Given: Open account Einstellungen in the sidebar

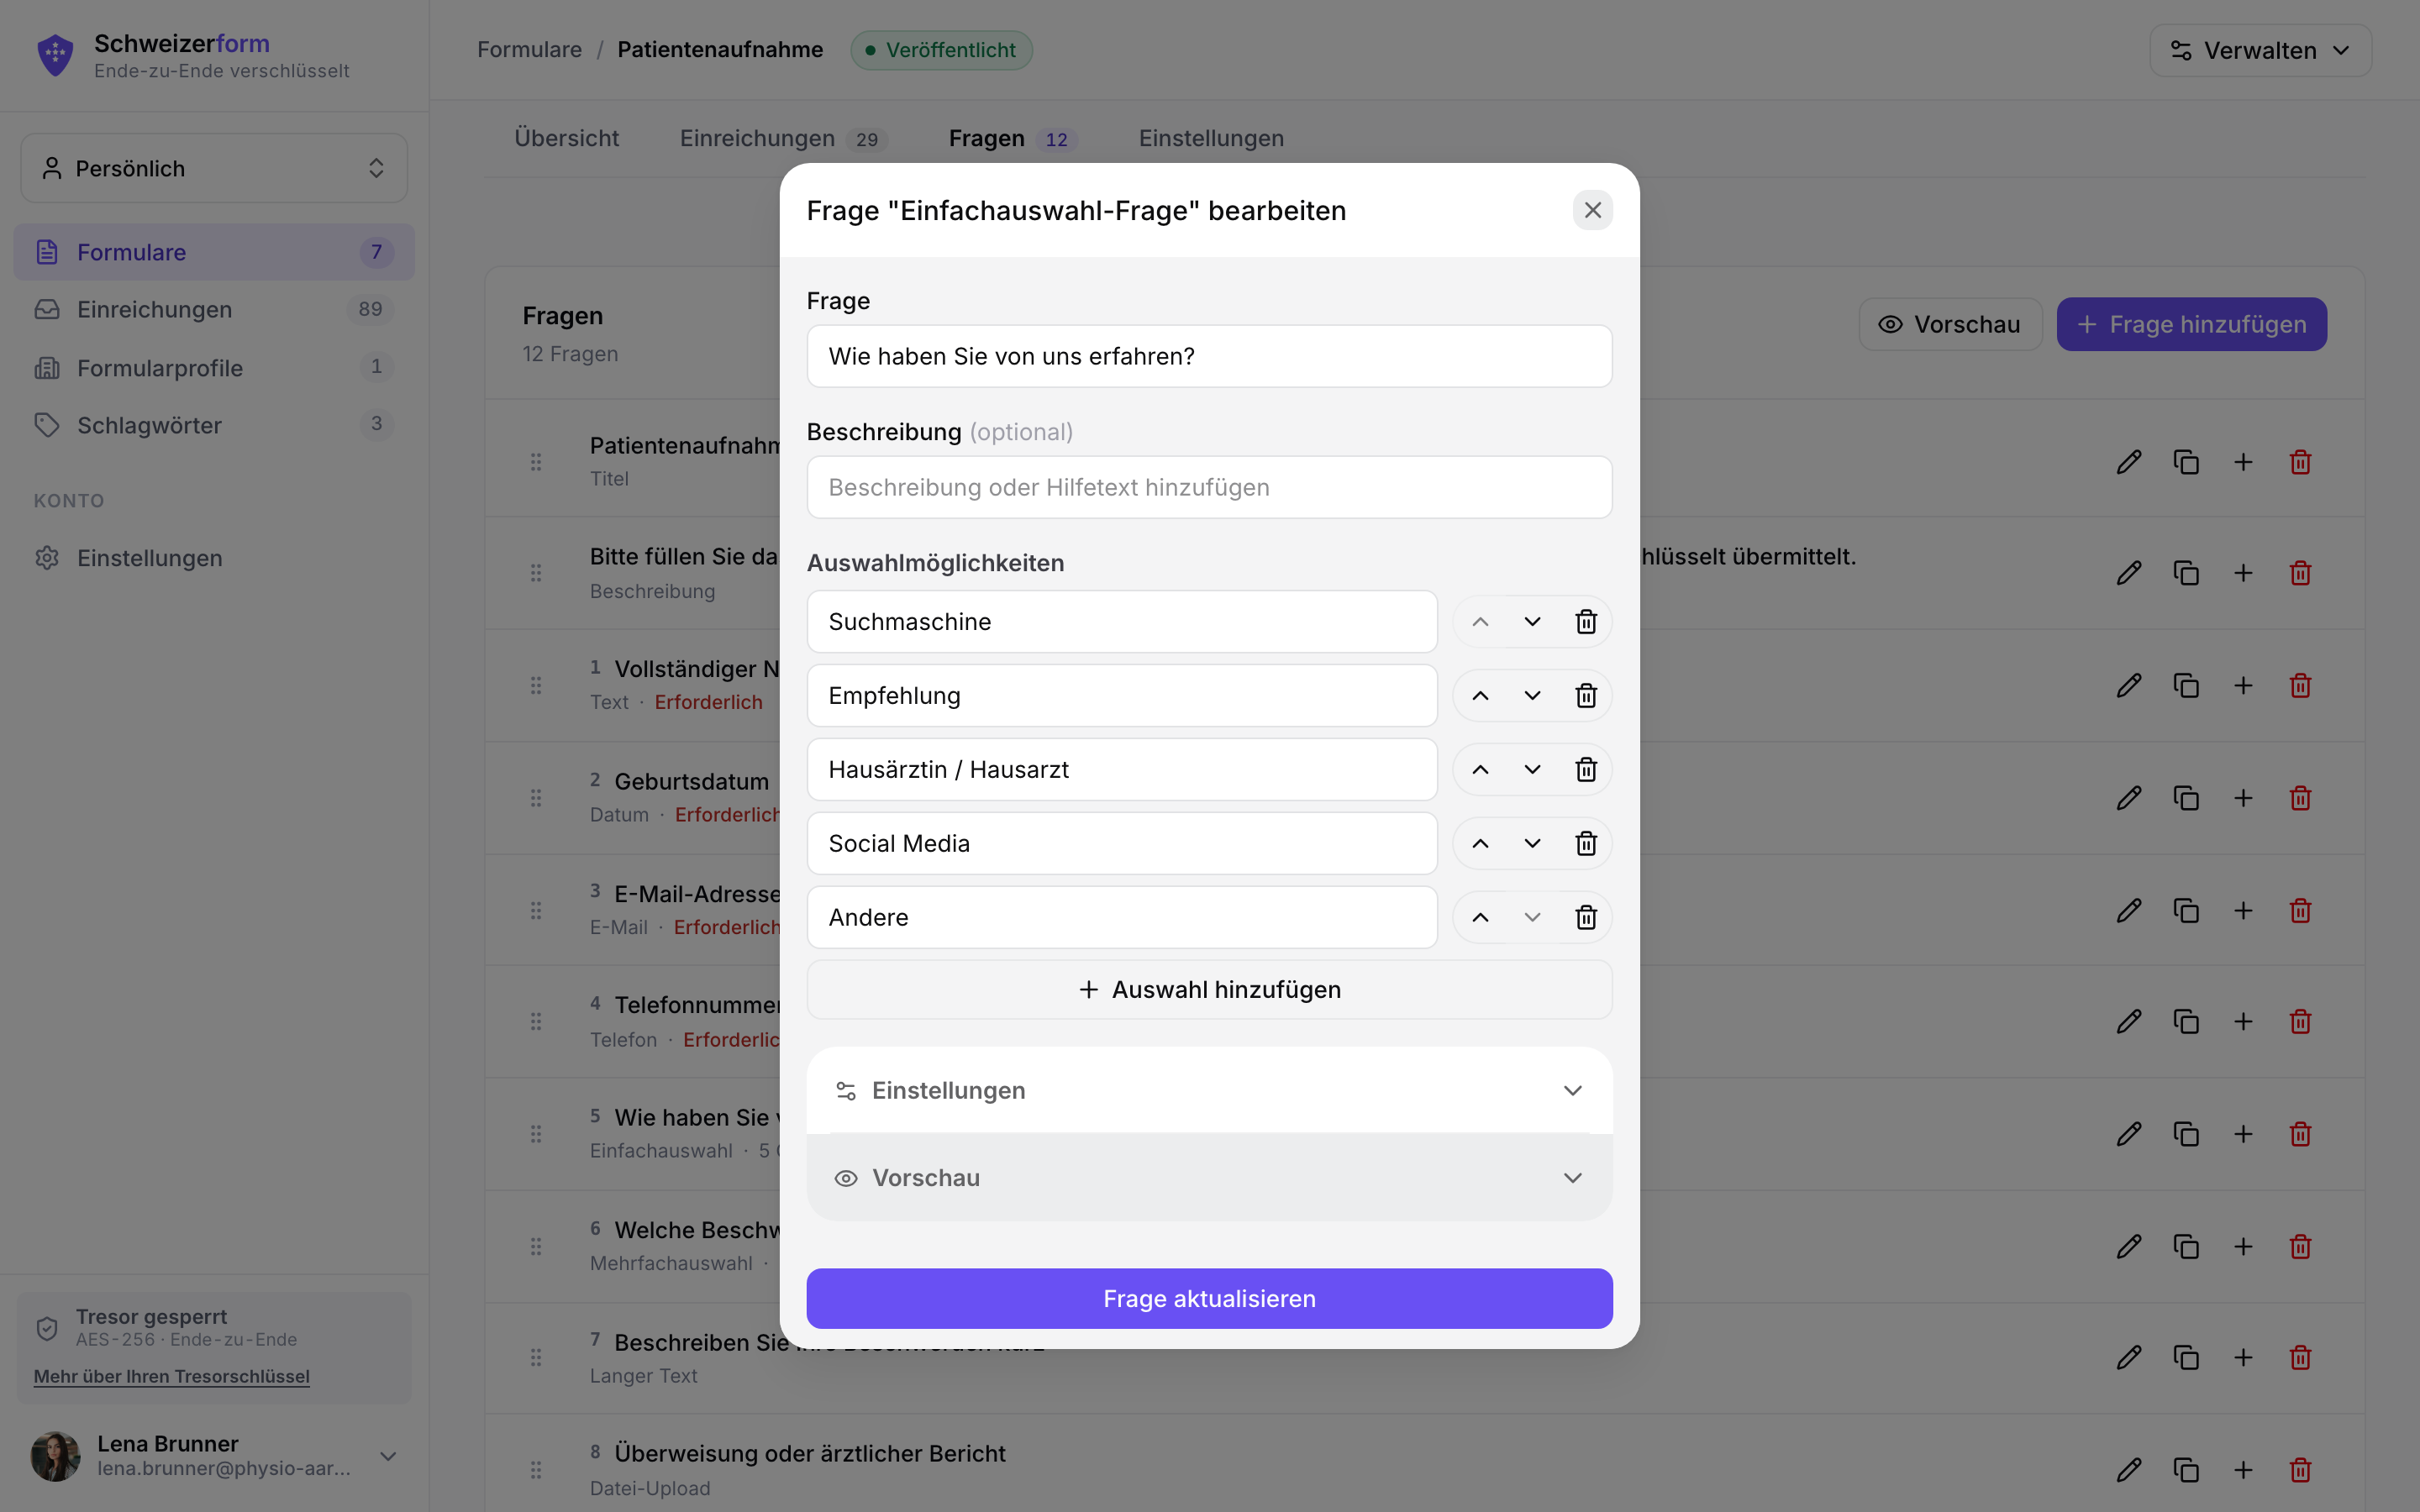Looking at the screenshot, I should [x=214, y=558].
